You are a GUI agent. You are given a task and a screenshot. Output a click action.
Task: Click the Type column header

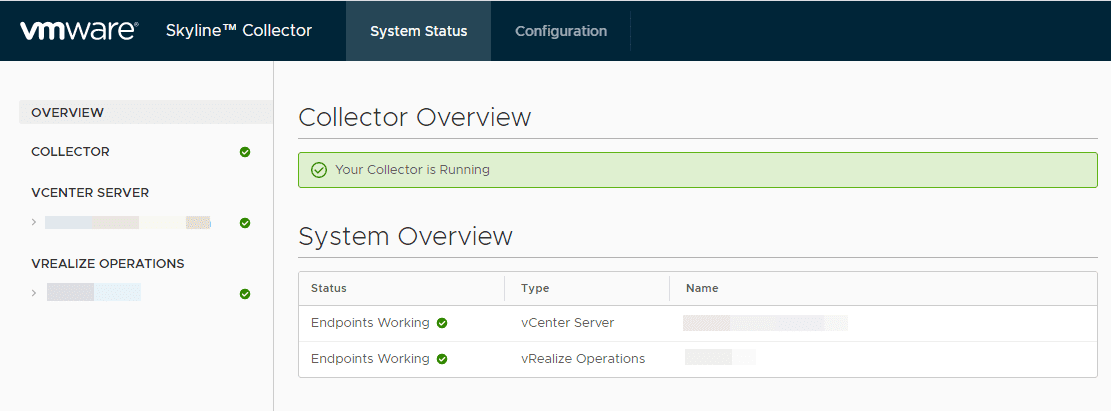pyautogui.click(x=535, y=288)
